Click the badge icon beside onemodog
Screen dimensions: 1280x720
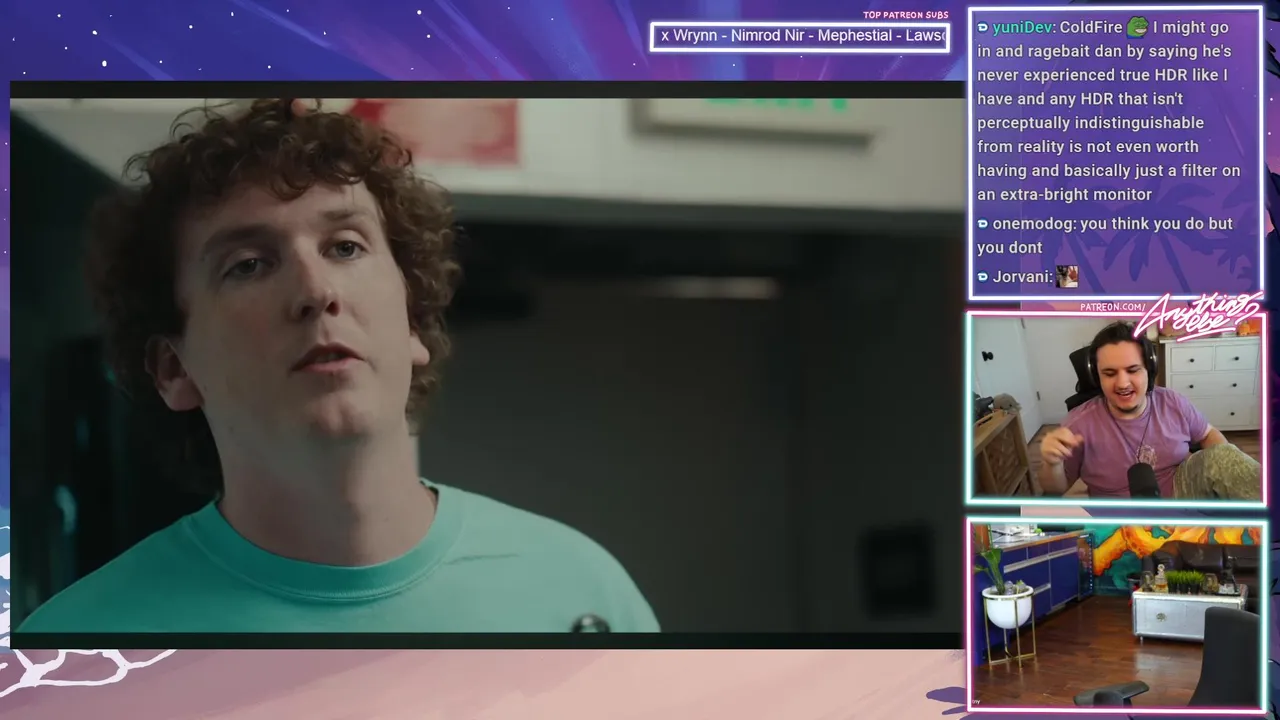click(983, 224)
